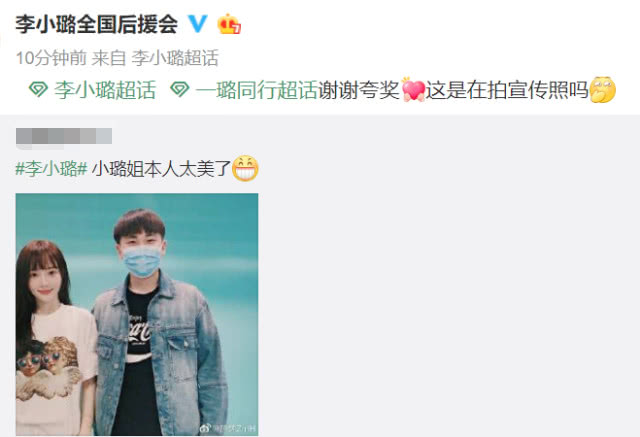Click the orange crown membership icon

pos(229,24)
